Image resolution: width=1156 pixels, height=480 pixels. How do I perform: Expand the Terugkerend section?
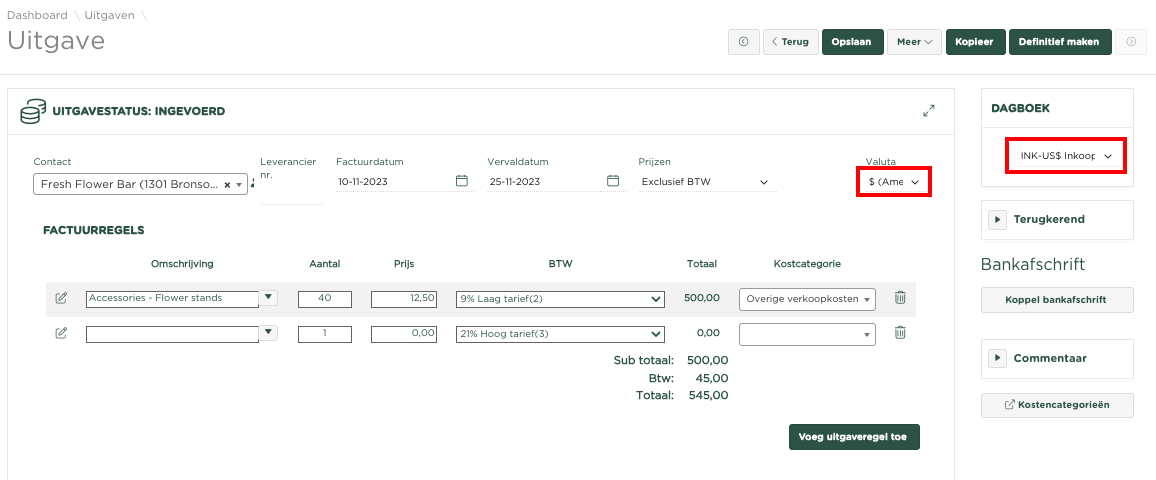coord(998,219)
